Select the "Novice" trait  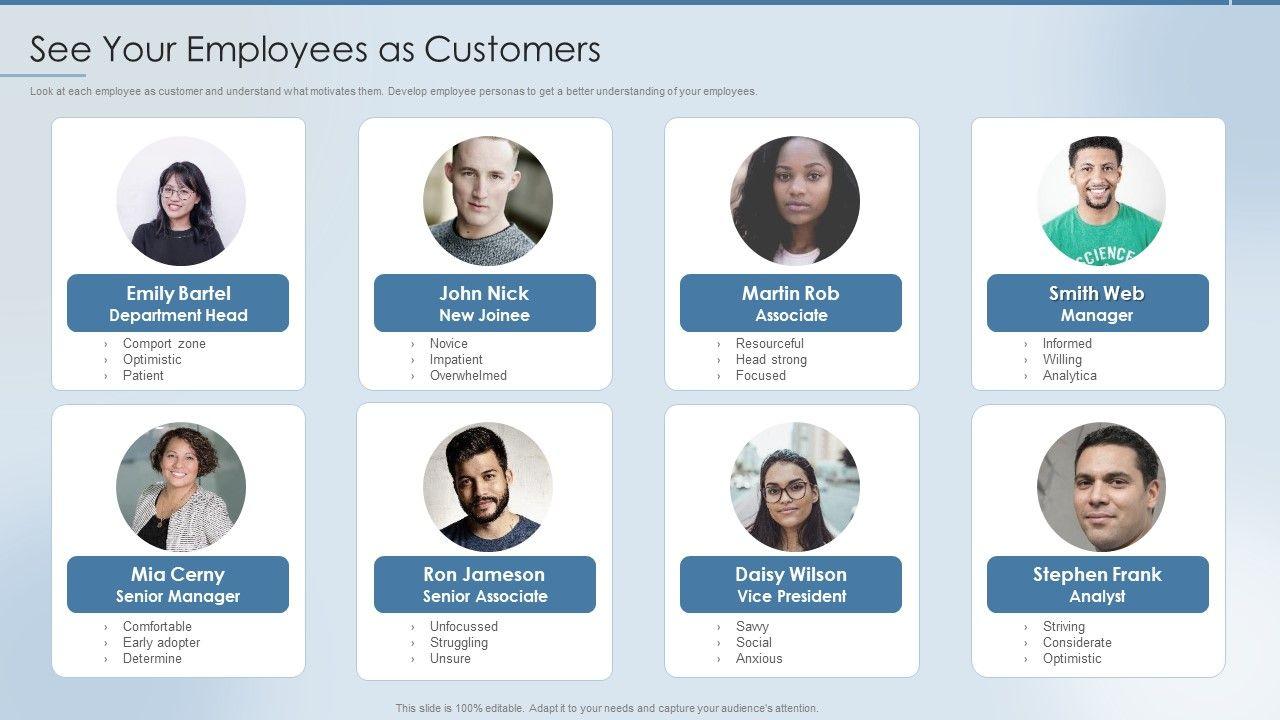pos(448,343)
